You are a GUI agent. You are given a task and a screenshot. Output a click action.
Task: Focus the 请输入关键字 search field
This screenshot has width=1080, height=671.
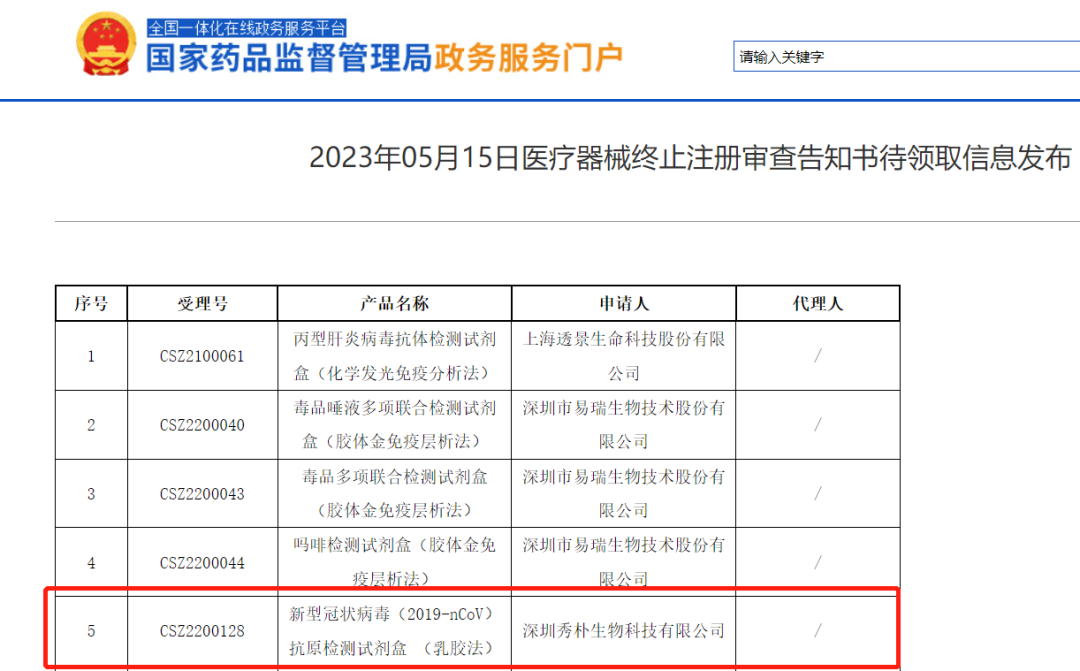(x=905, y=57)
